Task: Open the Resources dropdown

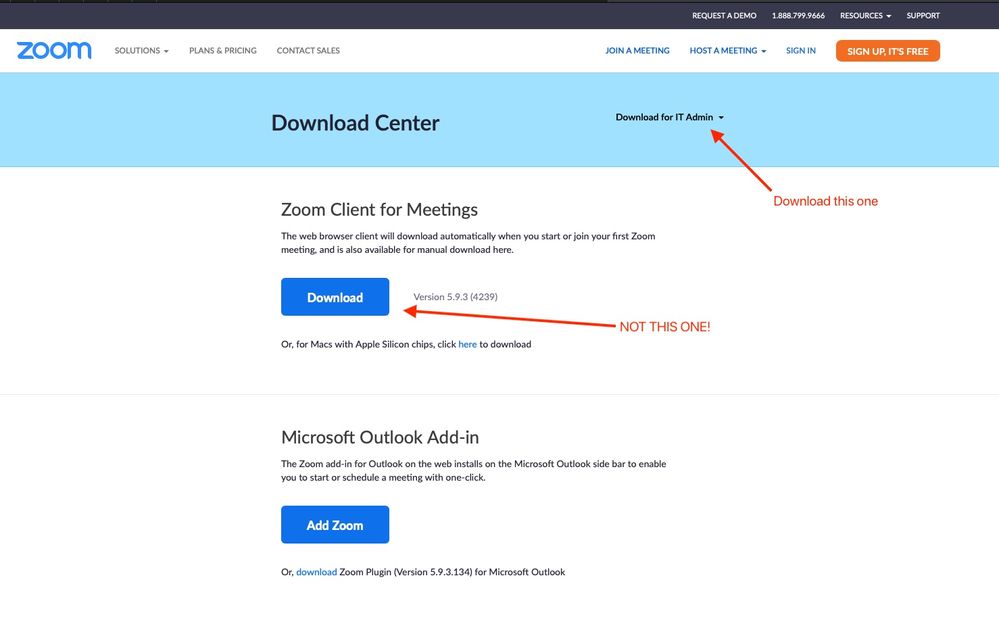Action: coord(865,15)
